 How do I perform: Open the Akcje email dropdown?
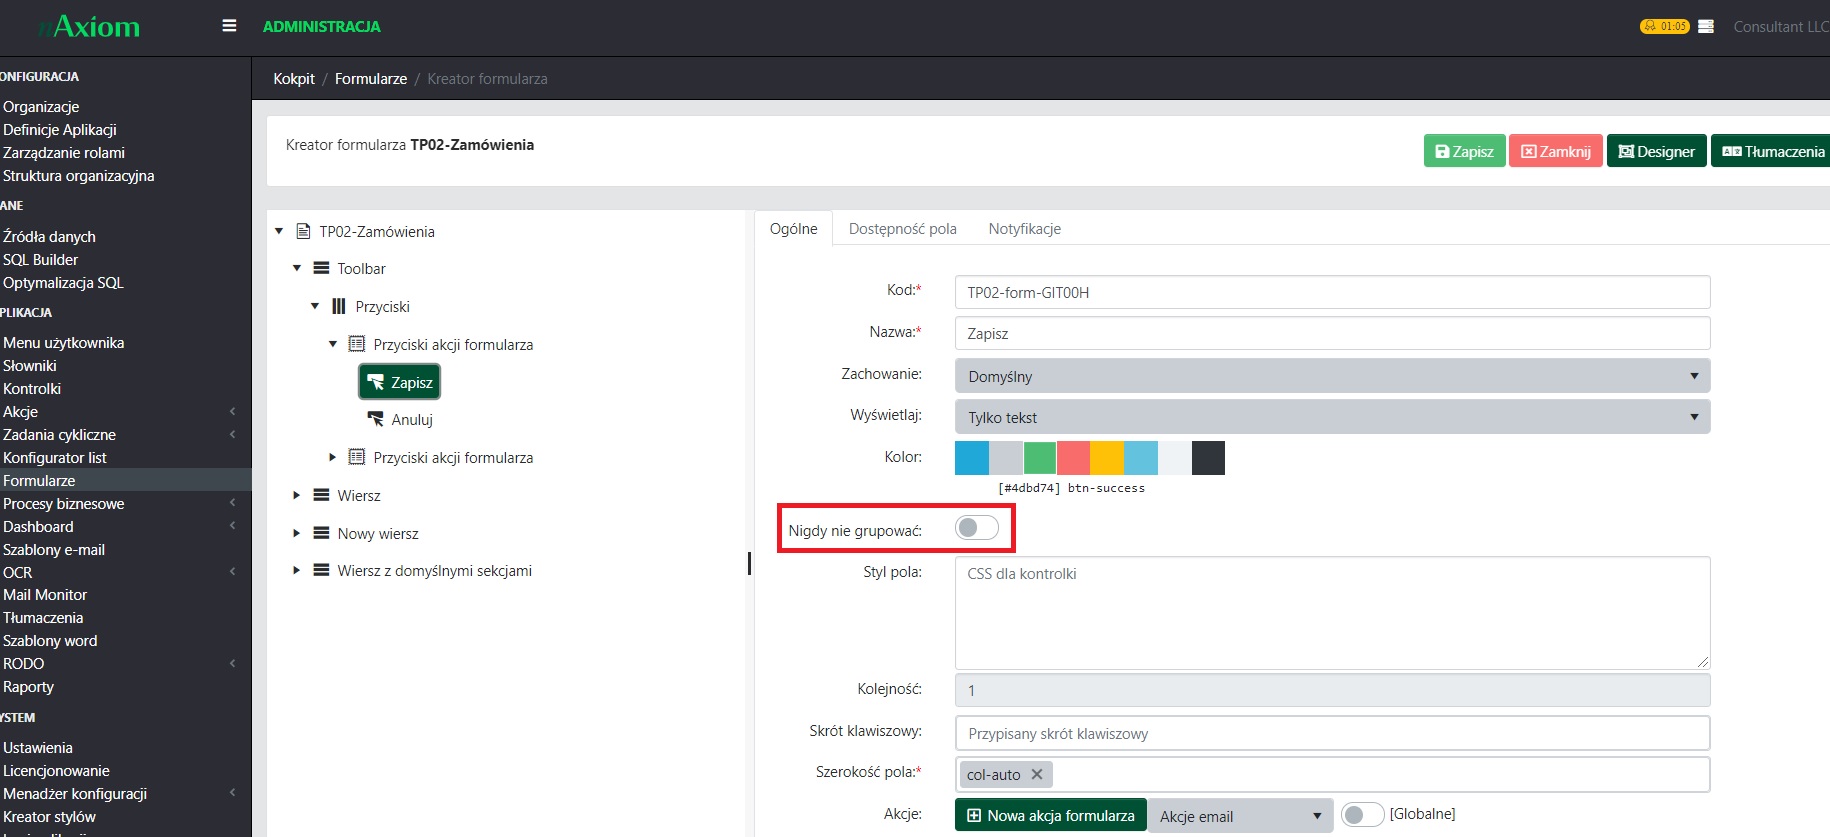point(1240,816)
